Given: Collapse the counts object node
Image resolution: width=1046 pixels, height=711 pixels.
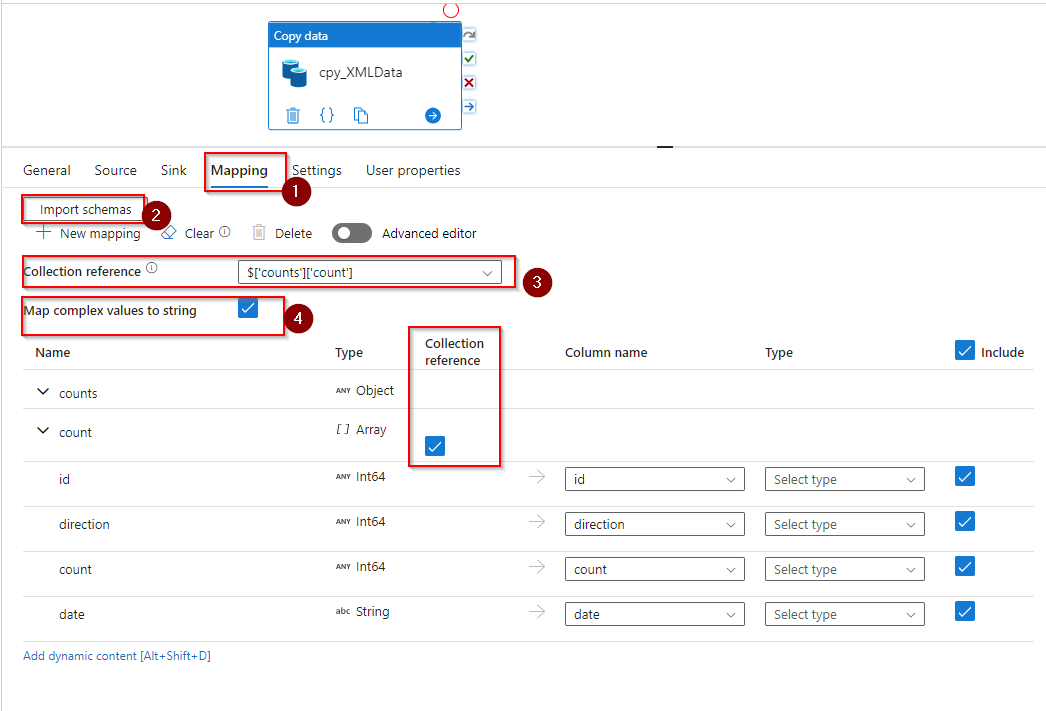Looking at the screenshot, I should point(43,392).
